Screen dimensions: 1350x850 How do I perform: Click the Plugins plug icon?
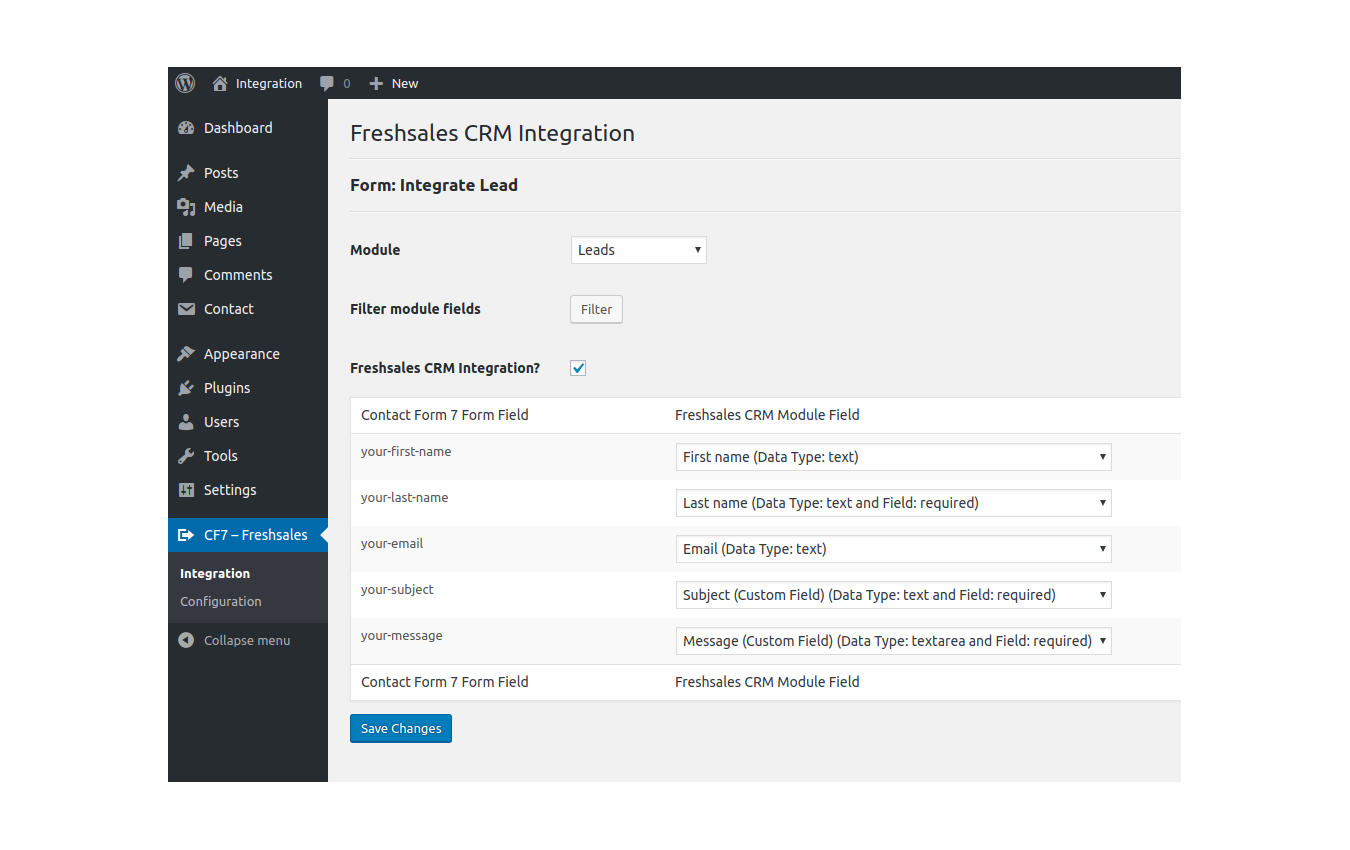(186, 388)
